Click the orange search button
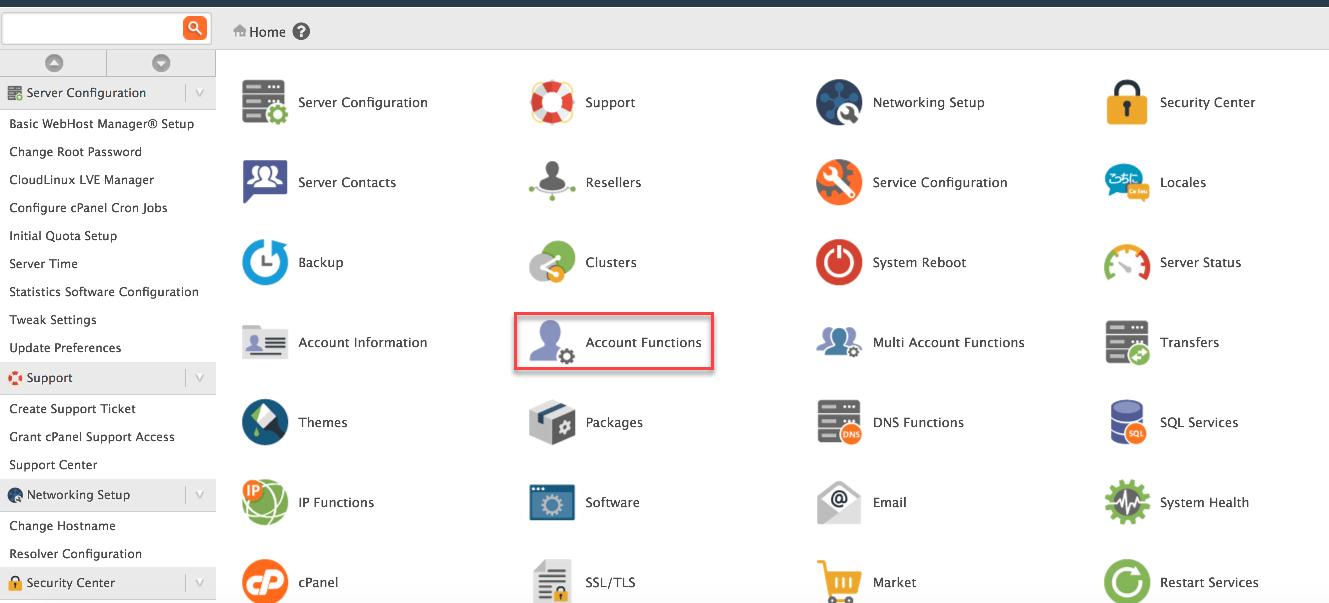The image size is (1329, 603). (x=195, y=28)
